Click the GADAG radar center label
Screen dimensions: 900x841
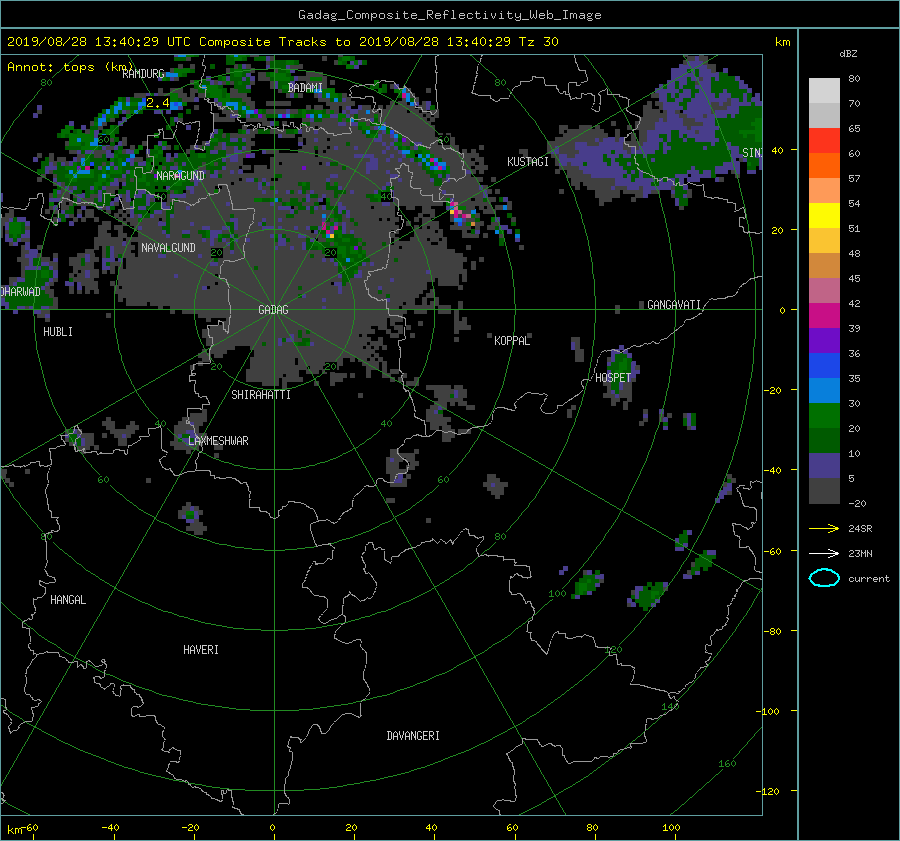point(273,310)
